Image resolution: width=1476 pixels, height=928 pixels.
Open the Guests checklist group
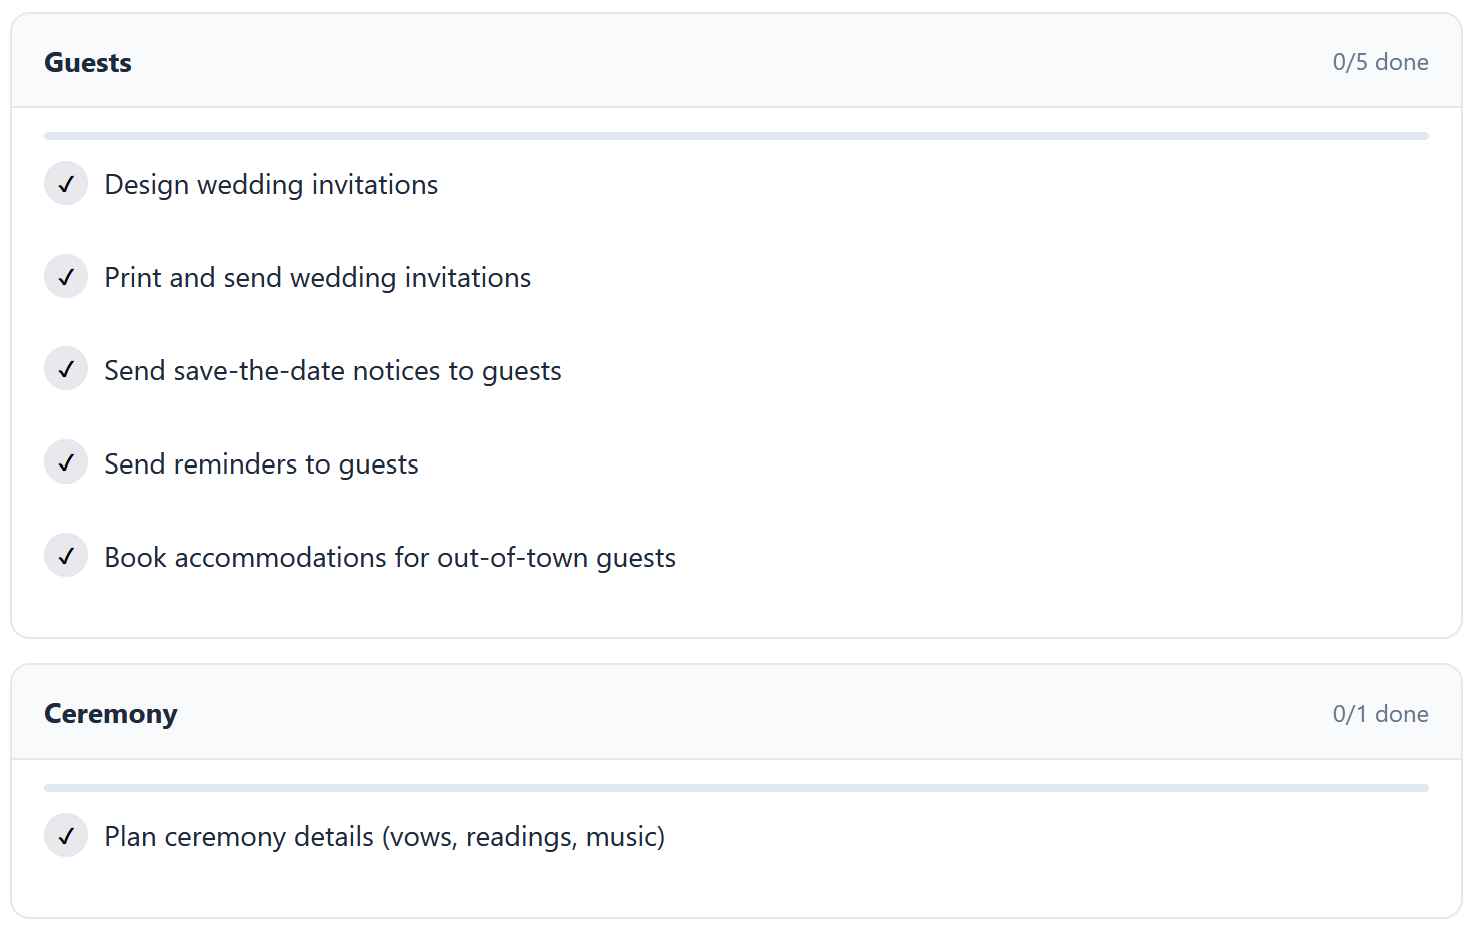coord(87,61)
